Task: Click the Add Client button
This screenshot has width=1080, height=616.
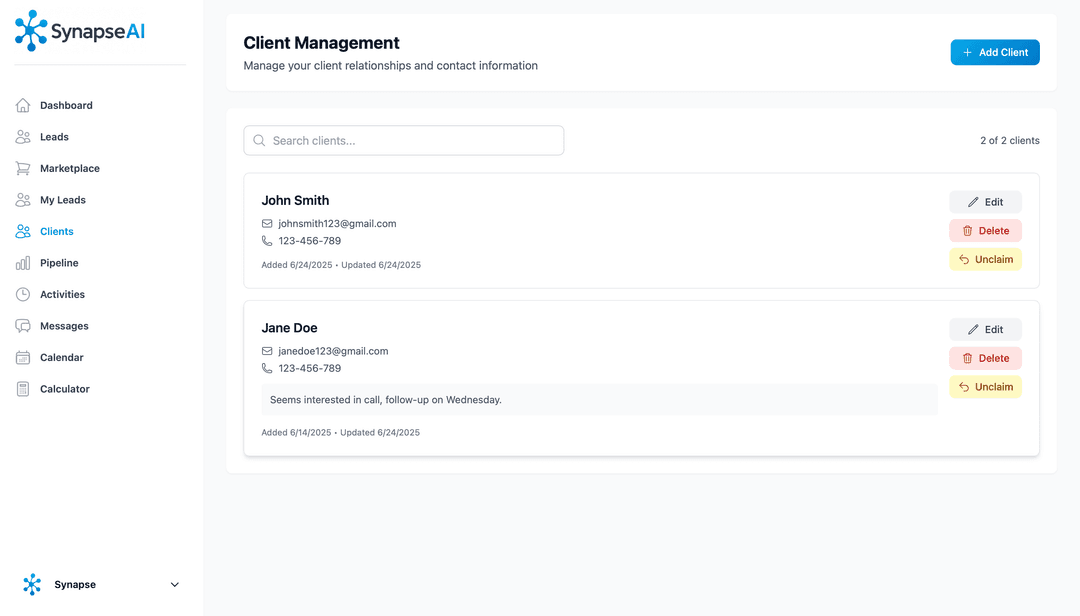Action: [x=994, y=52]
